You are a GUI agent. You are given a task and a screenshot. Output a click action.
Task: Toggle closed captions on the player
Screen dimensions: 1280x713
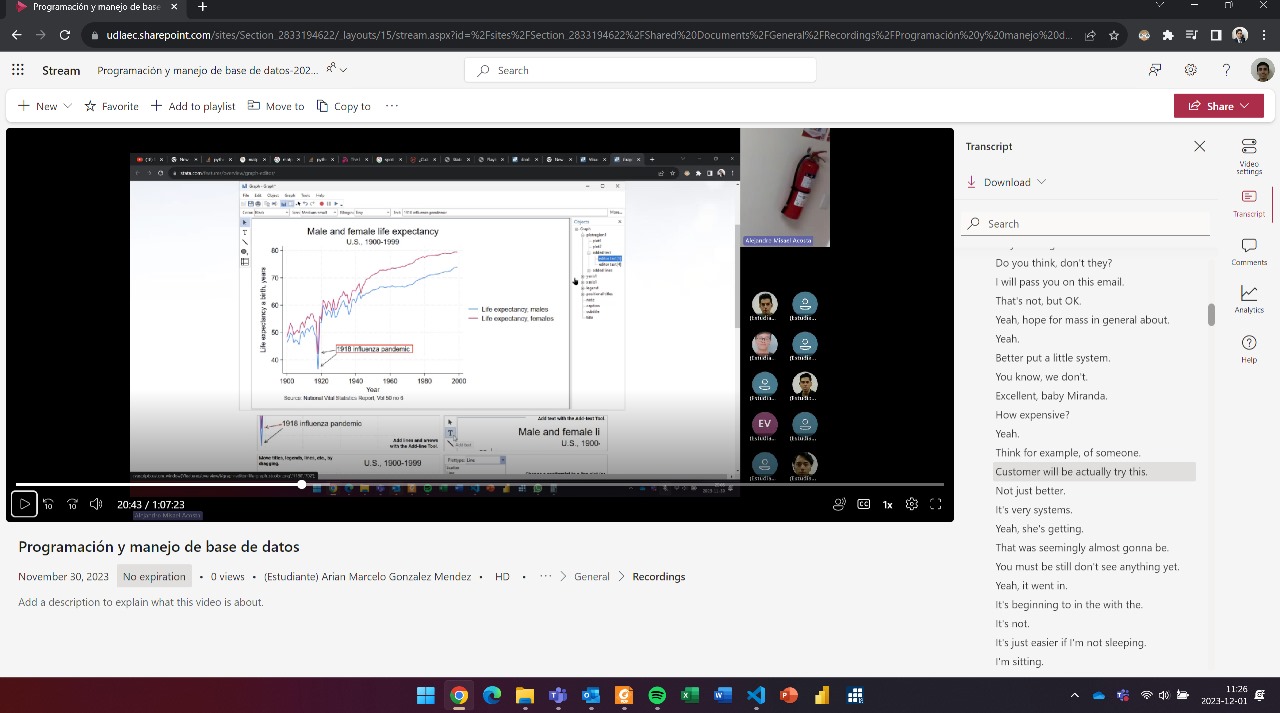coord(863,505)
